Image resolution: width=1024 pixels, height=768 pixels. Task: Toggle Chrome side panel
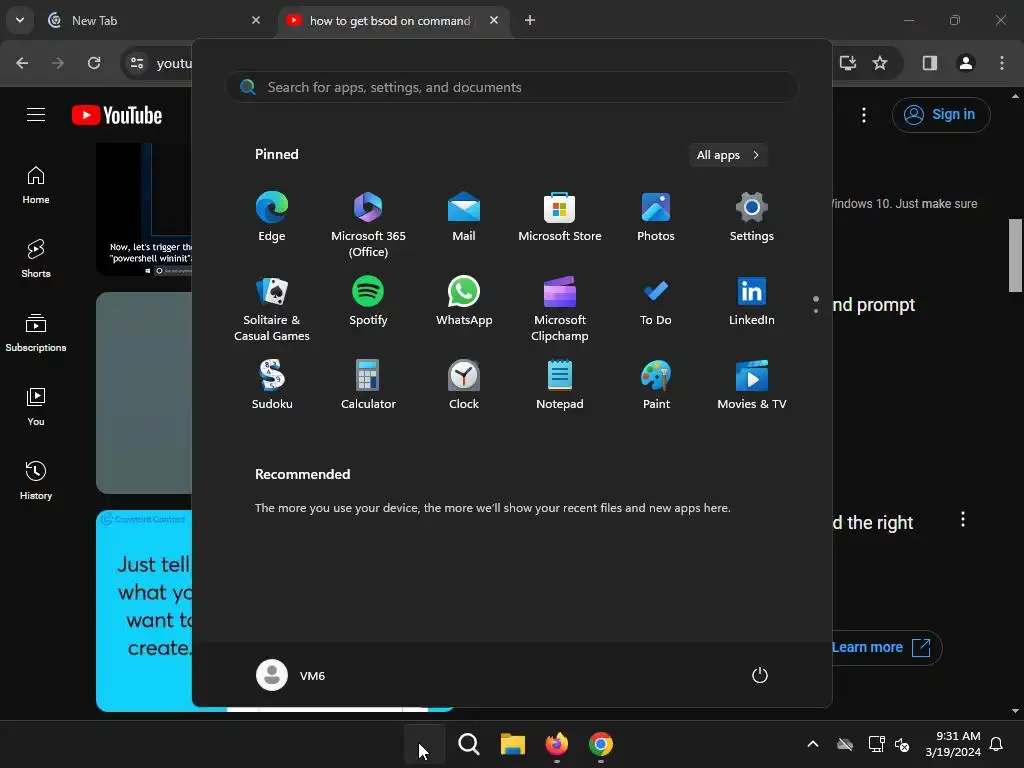(x=930, y=63)
